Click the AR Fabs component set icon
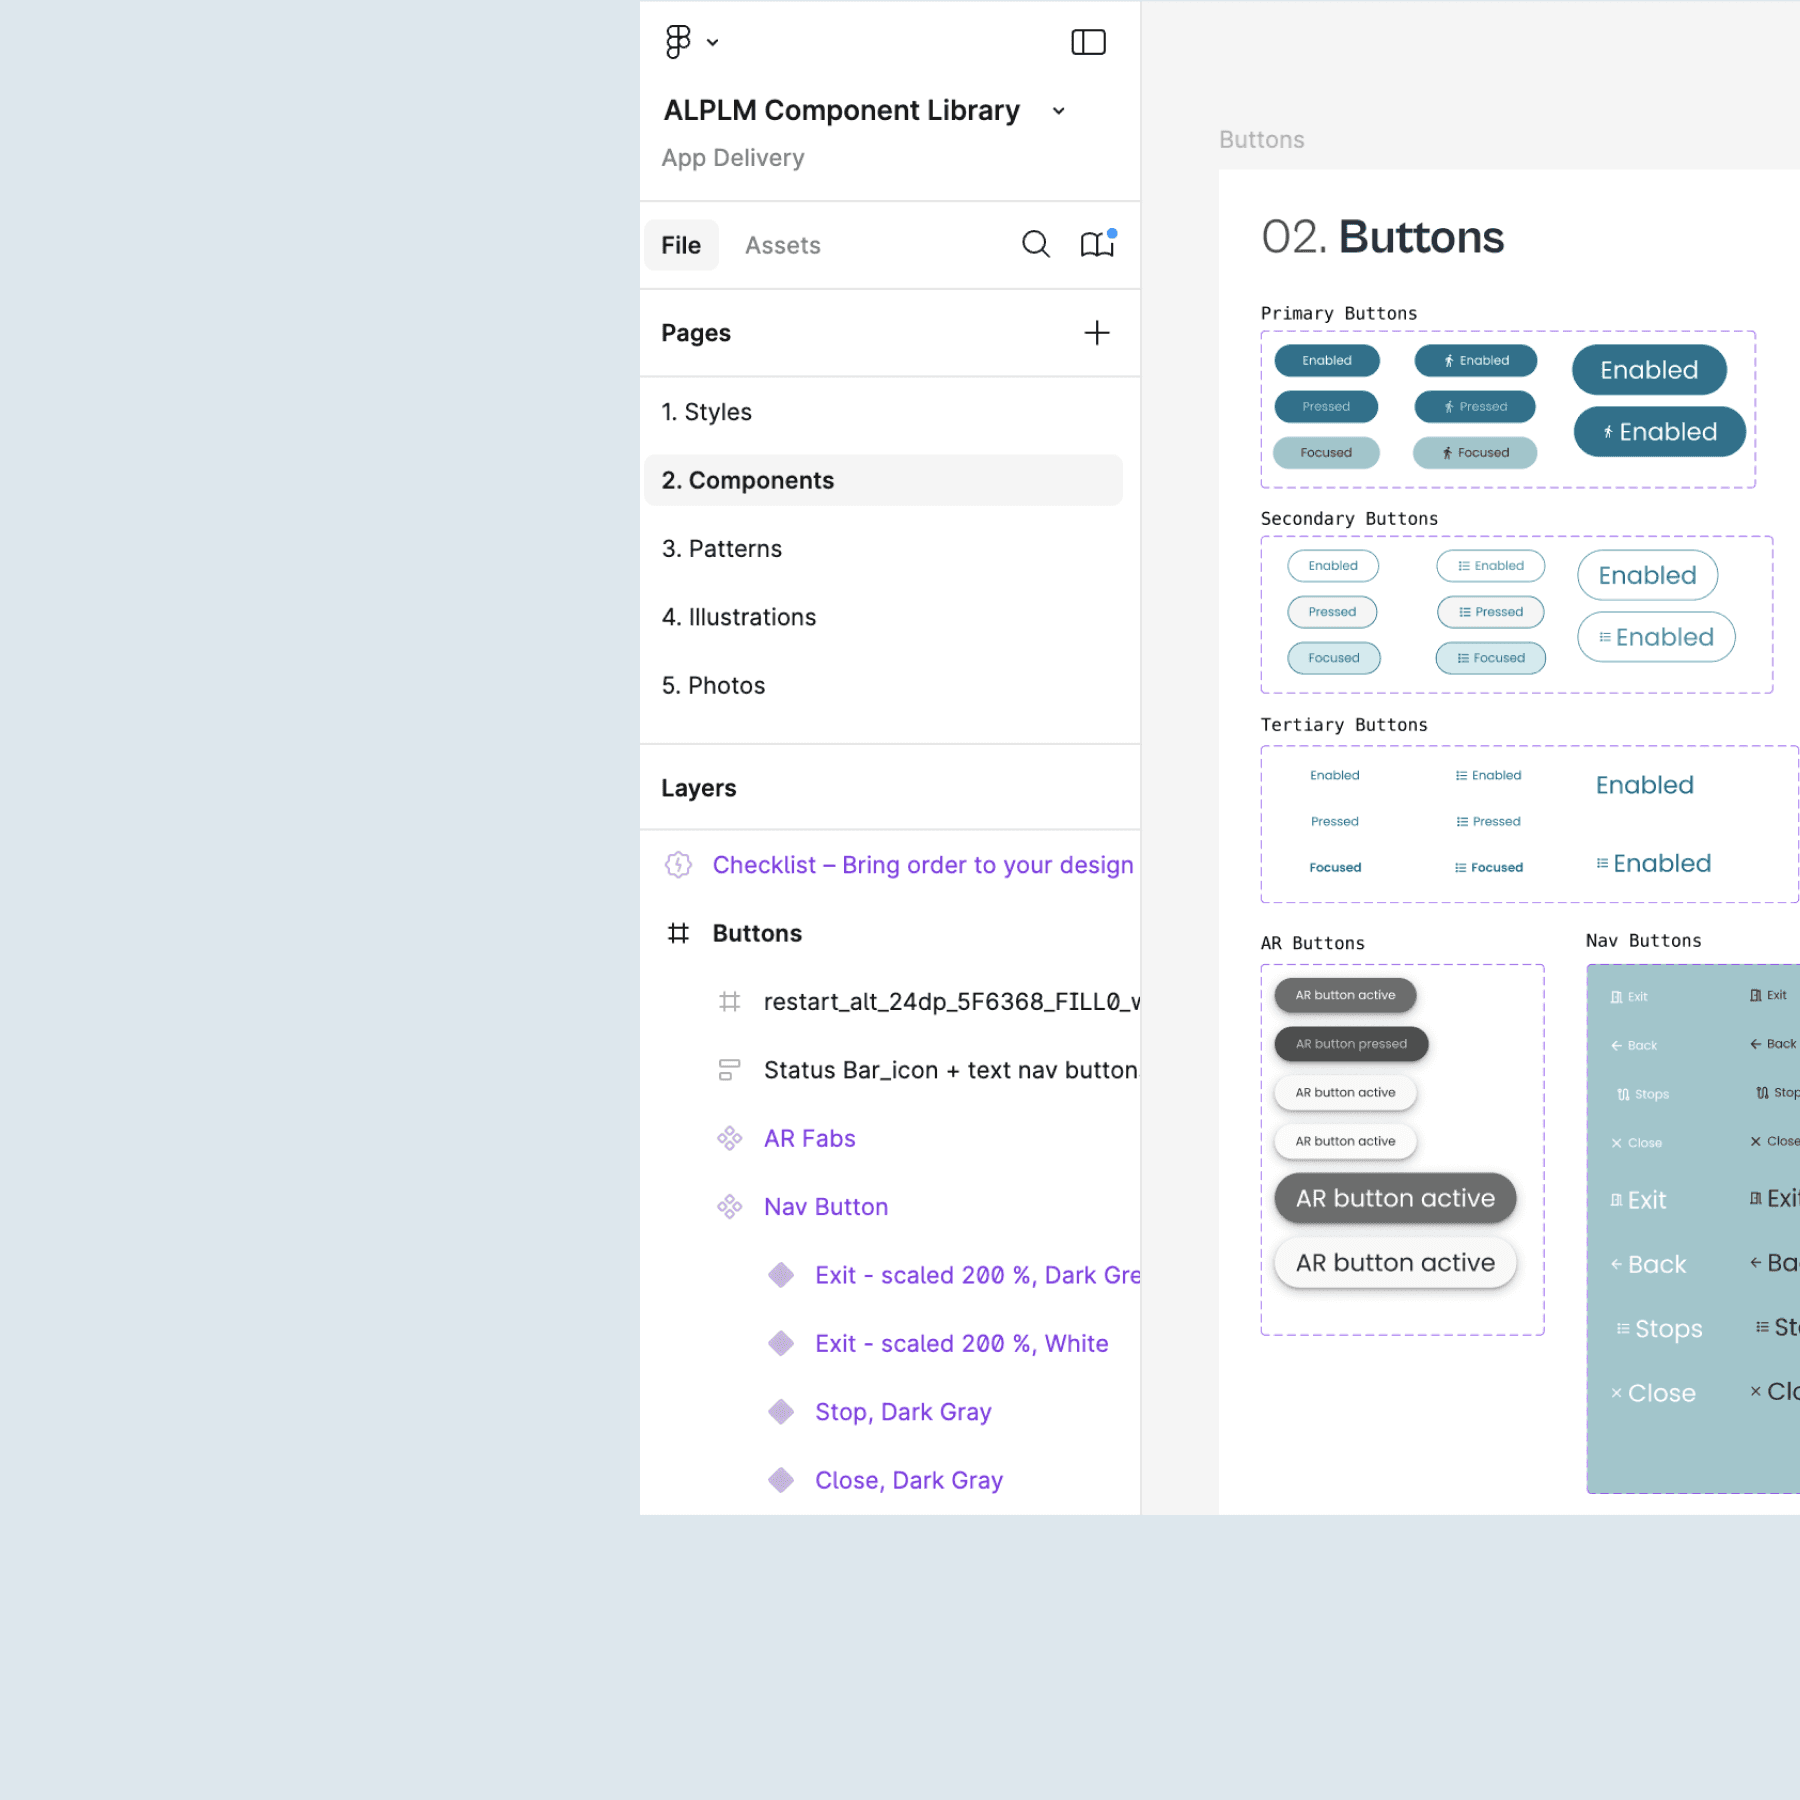Viewport: 1800px width, 1800px height. coord(730,1138)
